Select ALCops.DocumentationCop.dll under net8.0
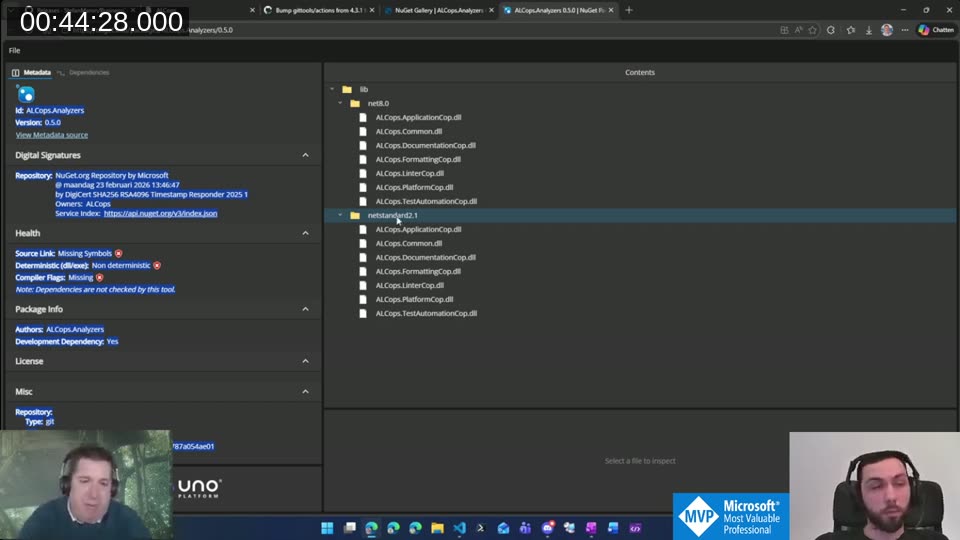This screenshot has height=540, width=960. 426,146
